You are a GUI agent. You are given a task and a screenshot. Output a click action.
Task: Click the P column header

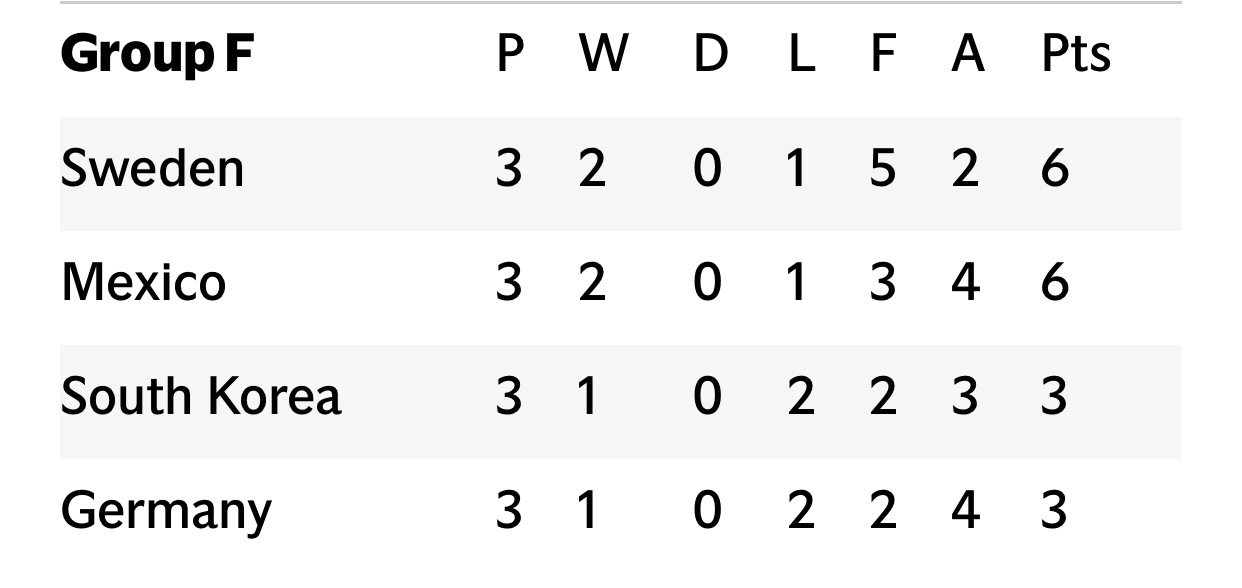click(x=510, y=56)
